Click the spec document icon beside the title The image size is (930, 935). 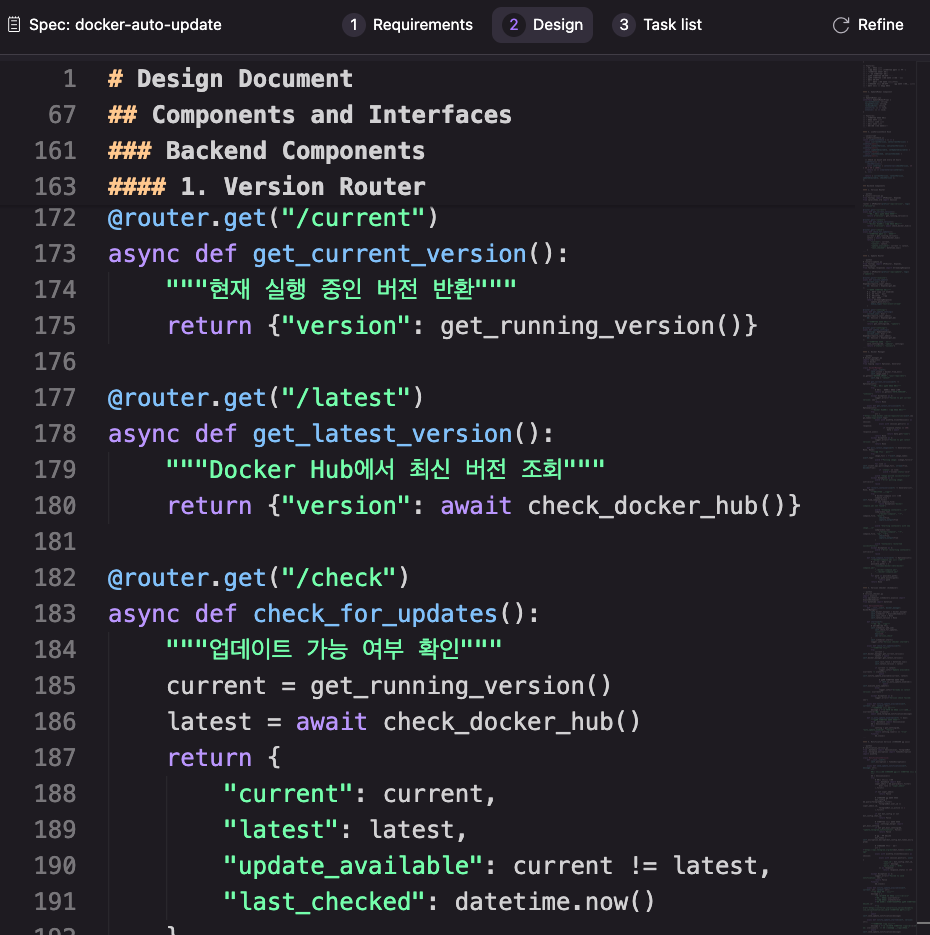15,25
